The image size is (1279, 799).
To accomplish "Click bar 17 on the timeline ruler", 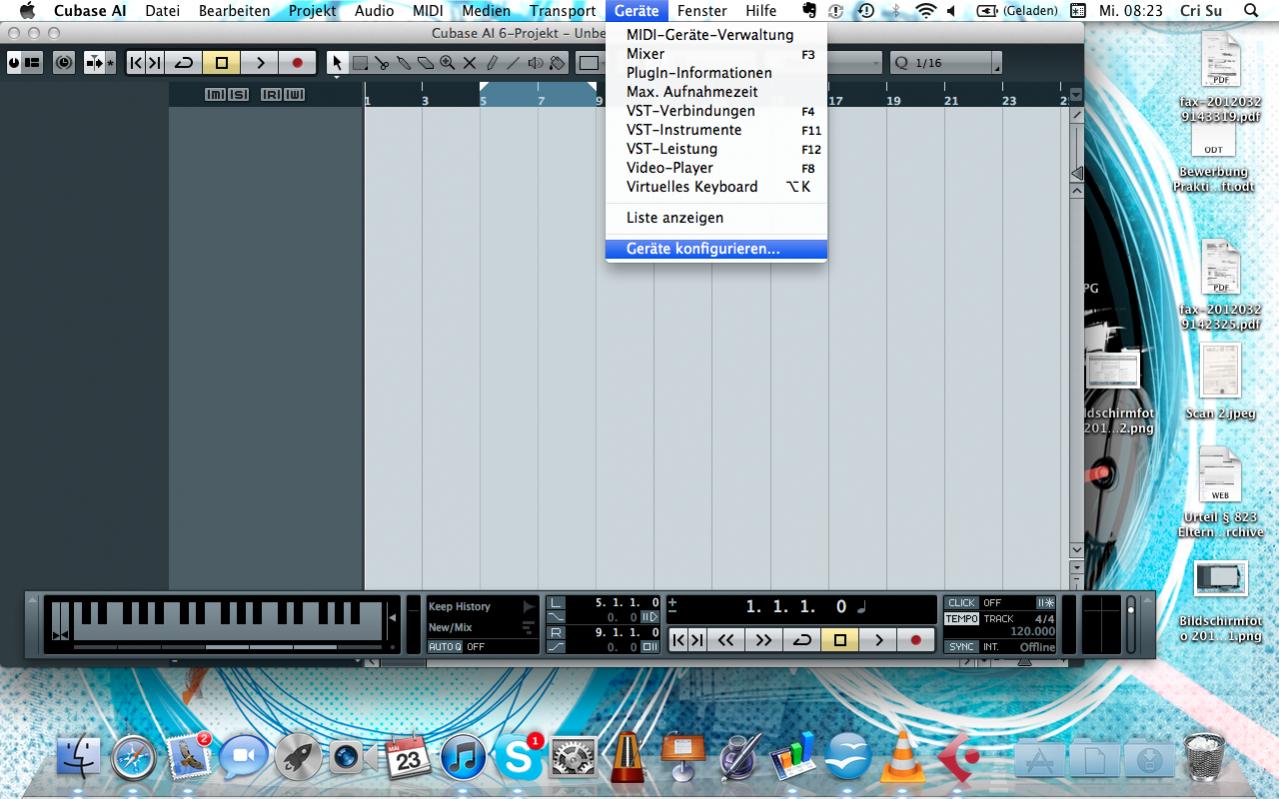I will point(835,100).
